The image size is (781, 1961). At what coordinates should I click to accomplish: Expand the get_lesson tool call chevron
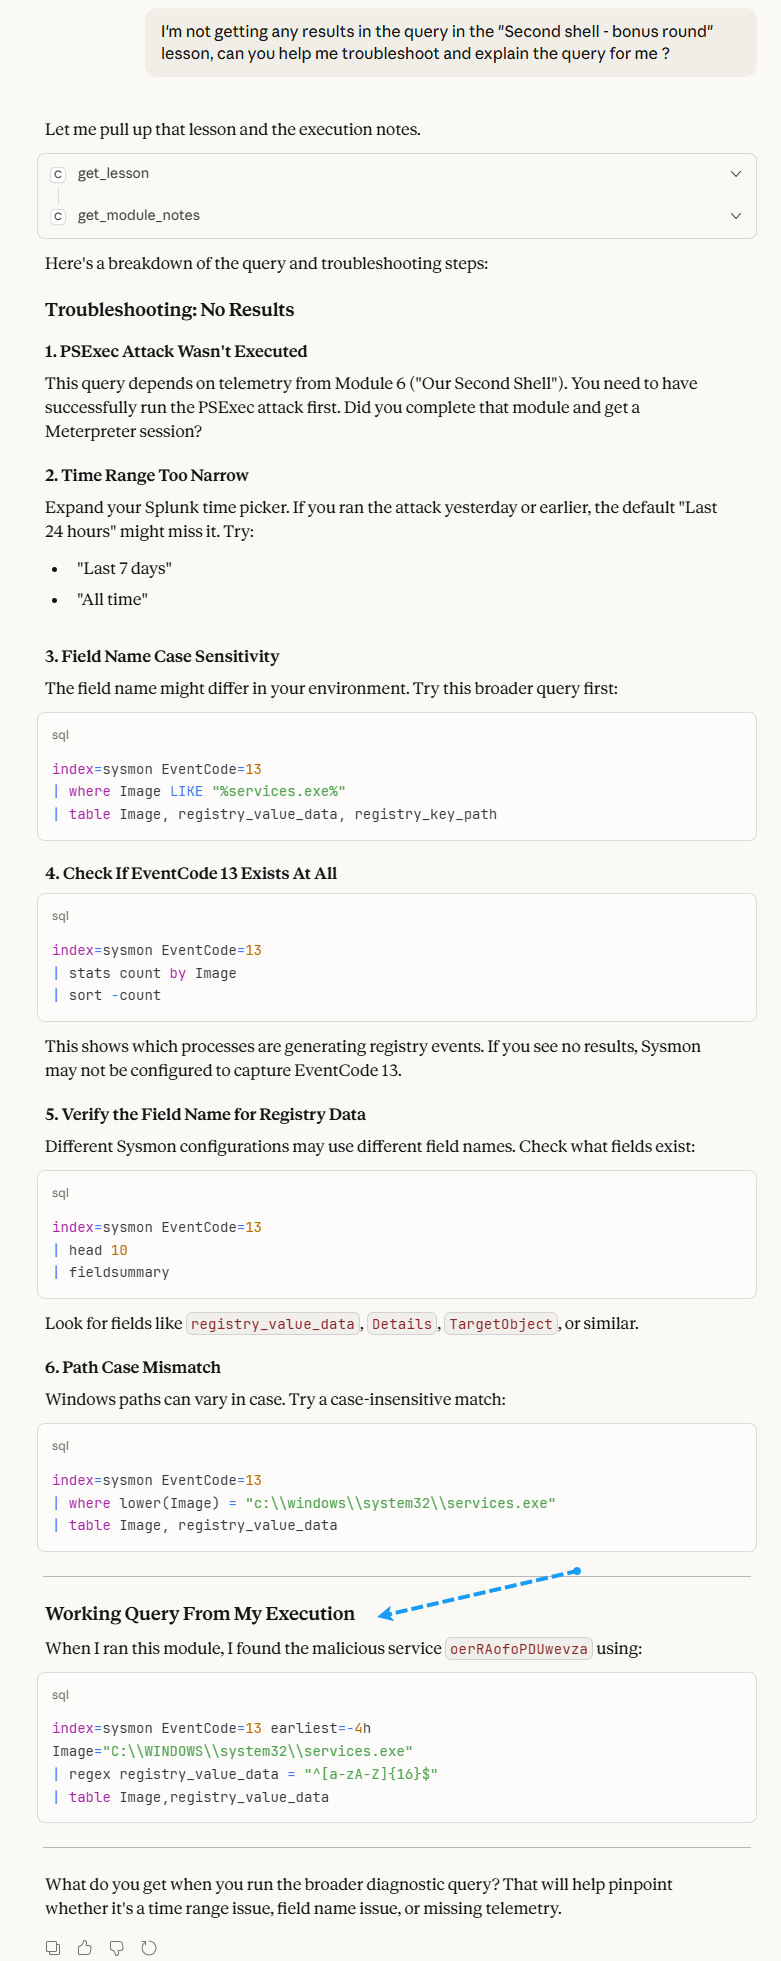click(x=736, y=174)
